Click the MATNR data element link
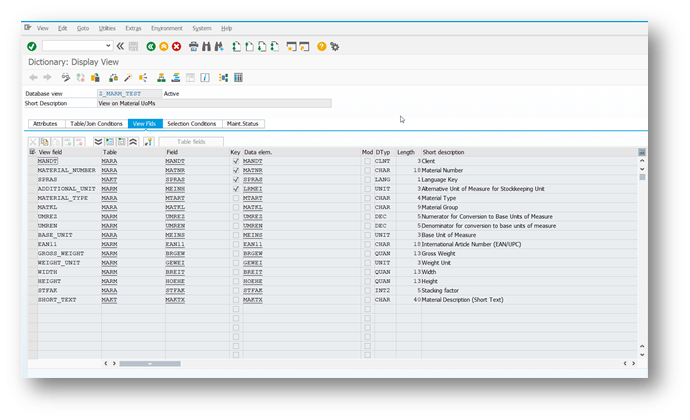The width and height of the screenshot is (690, 420). pyautogui.click(x=253, y=170)
